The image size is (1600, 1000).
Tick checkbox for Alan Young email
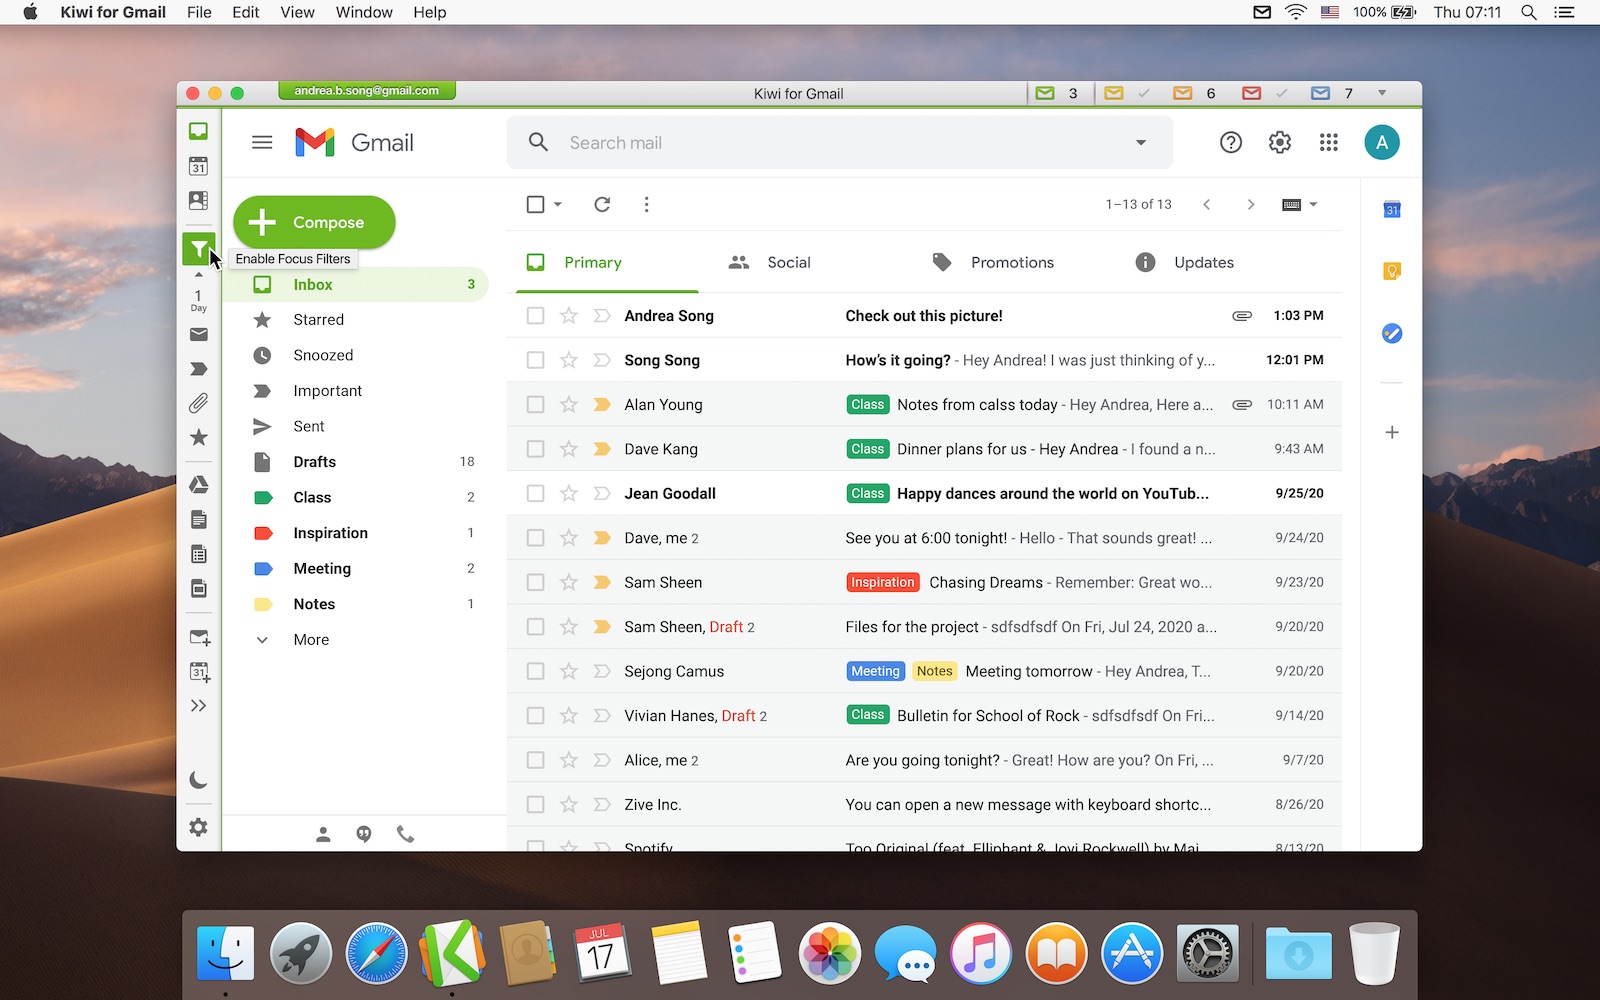click(536, 405)
